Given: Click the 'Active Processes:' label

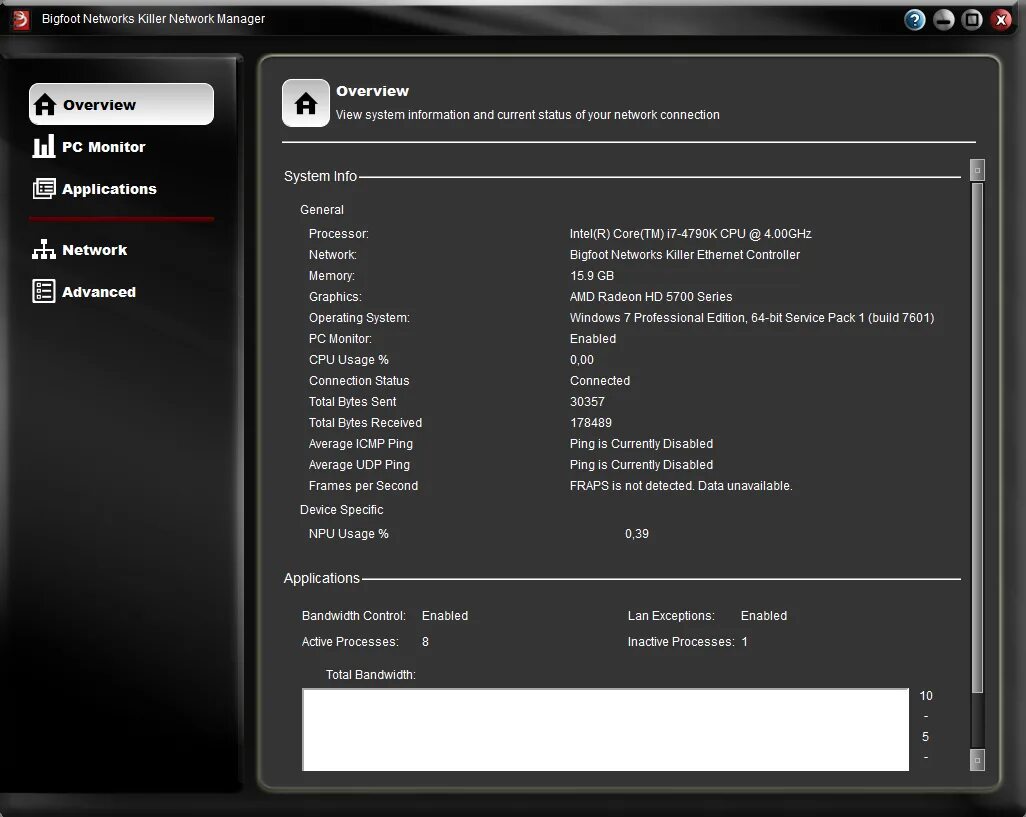Looking at the screenshot, I should [x=349, y=642].
